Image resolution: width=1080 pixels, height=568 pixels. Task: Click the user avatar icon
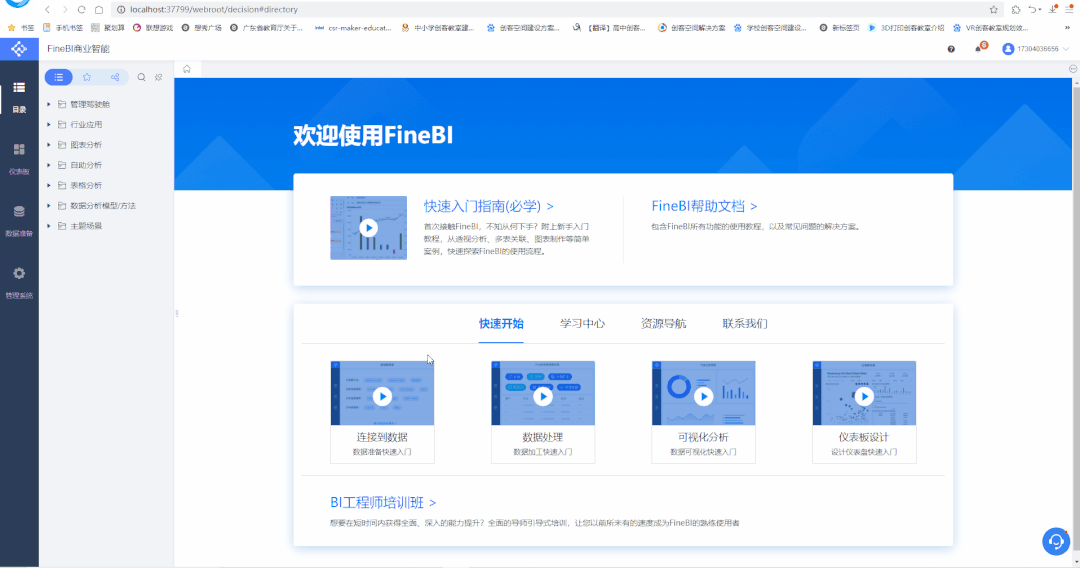[x=1008, y=49]
